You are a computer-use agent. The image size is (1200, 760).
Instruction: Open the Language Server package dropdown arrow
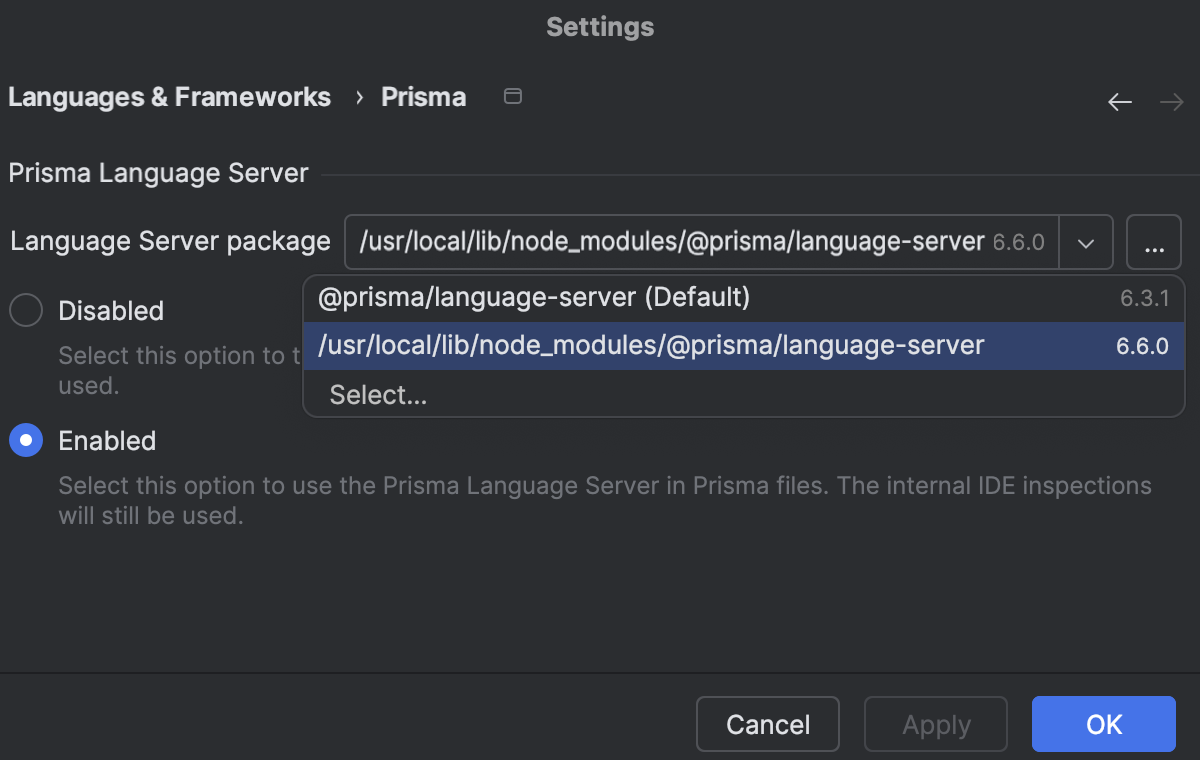pyautogui.click(x=1086, y=242)
